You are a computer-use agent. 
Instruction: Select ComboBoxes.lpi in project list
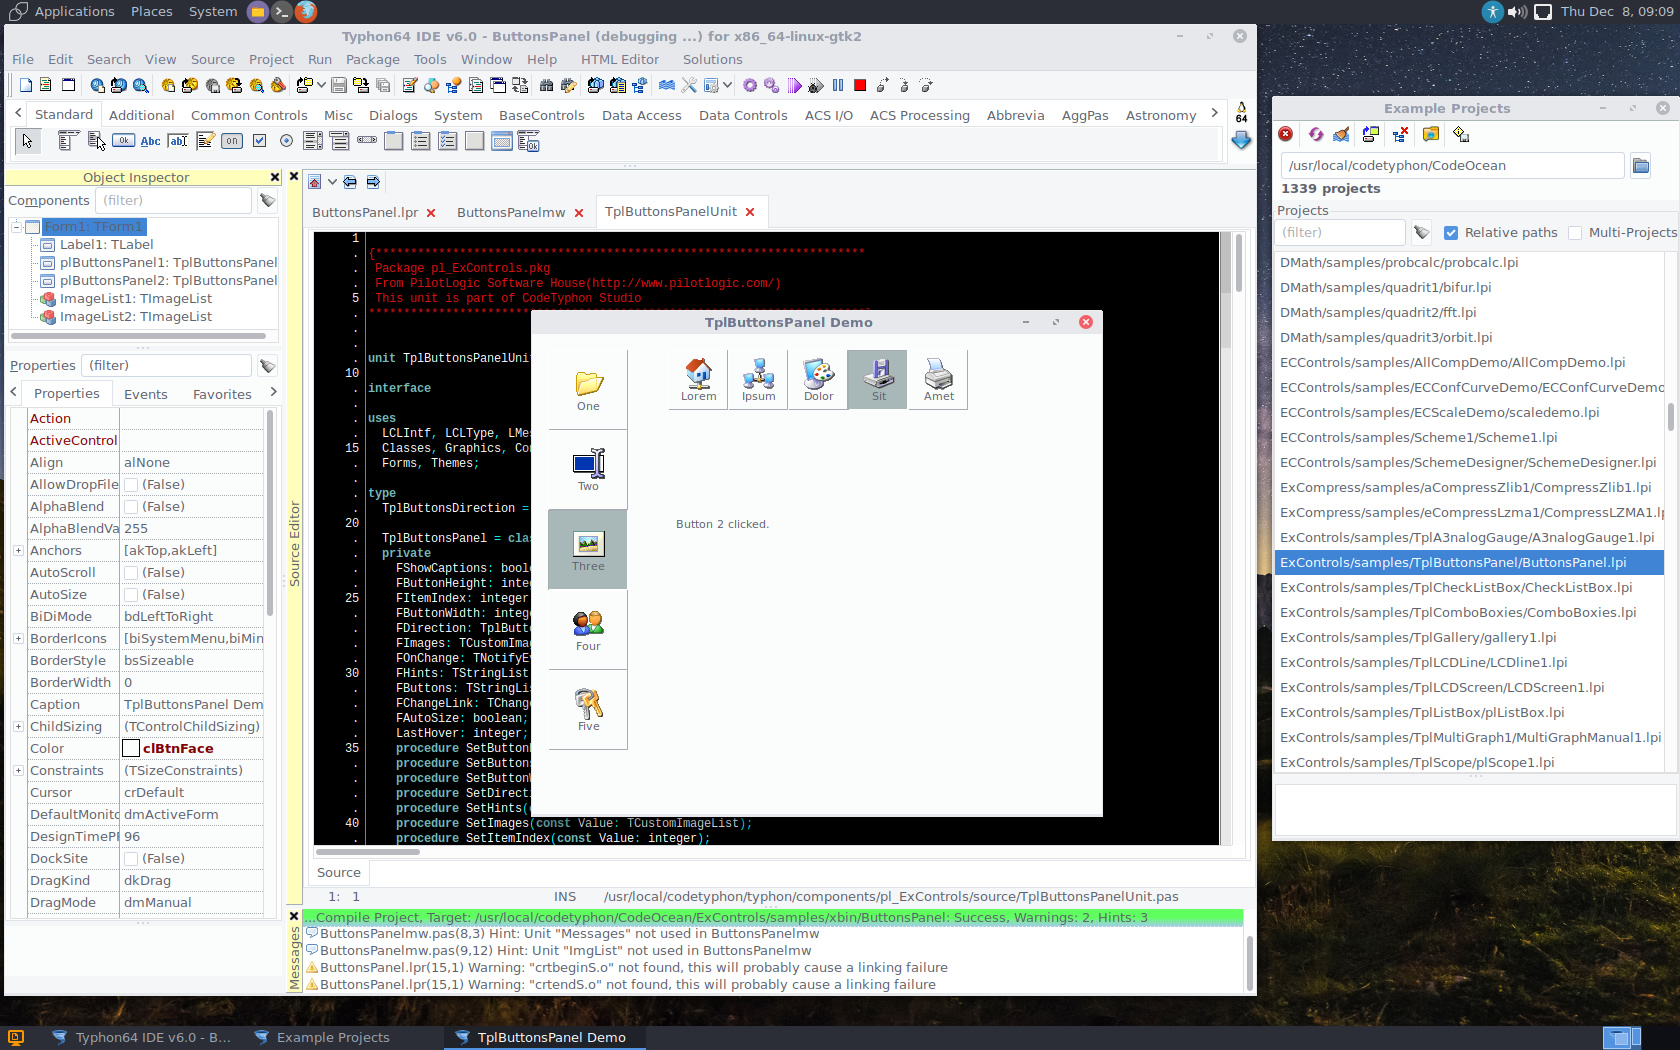tap(1458, 613)
